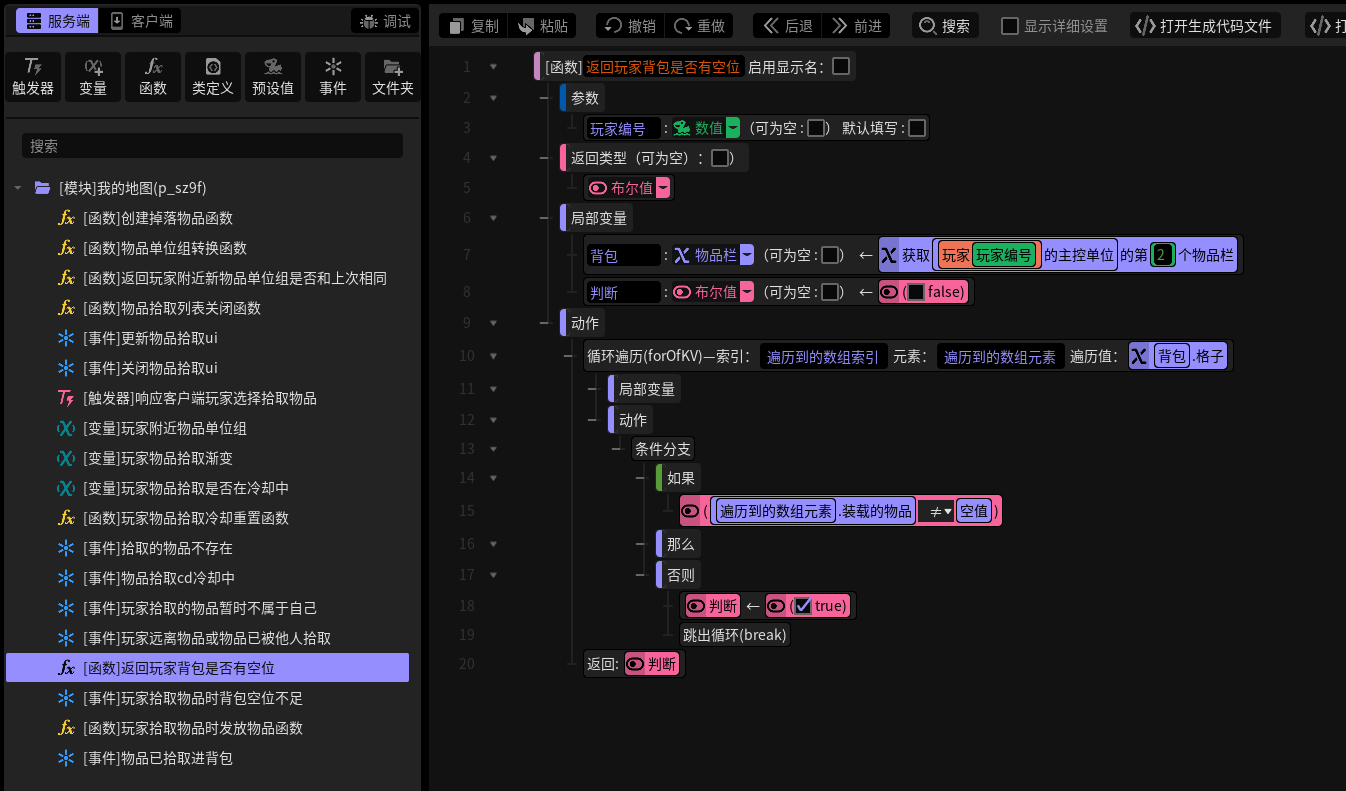Image resolution: width=1346 pixels, height=791 pixels.
Task: Navigate forward with 前进
Action: click(x=856, y=26)
